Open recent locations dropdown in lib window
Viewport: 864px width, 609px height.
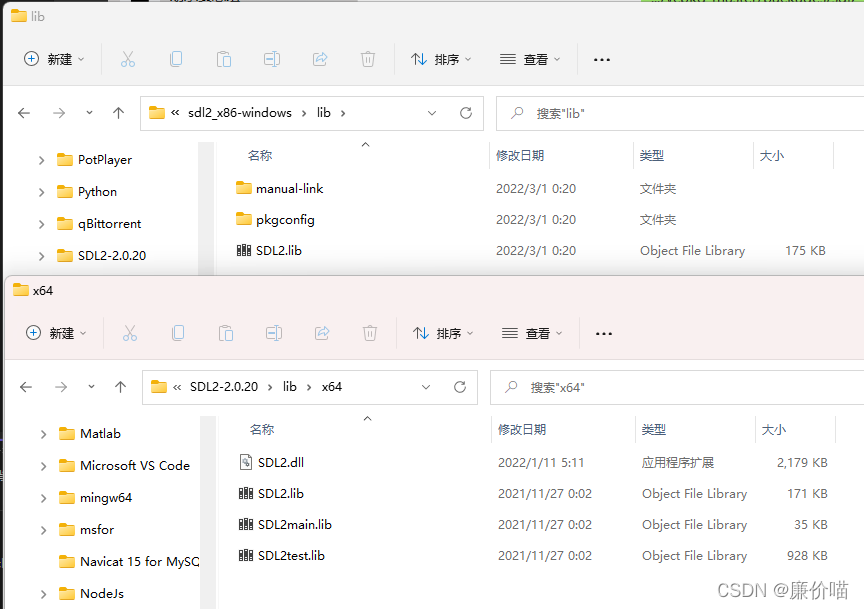click(x=89, y=113)
